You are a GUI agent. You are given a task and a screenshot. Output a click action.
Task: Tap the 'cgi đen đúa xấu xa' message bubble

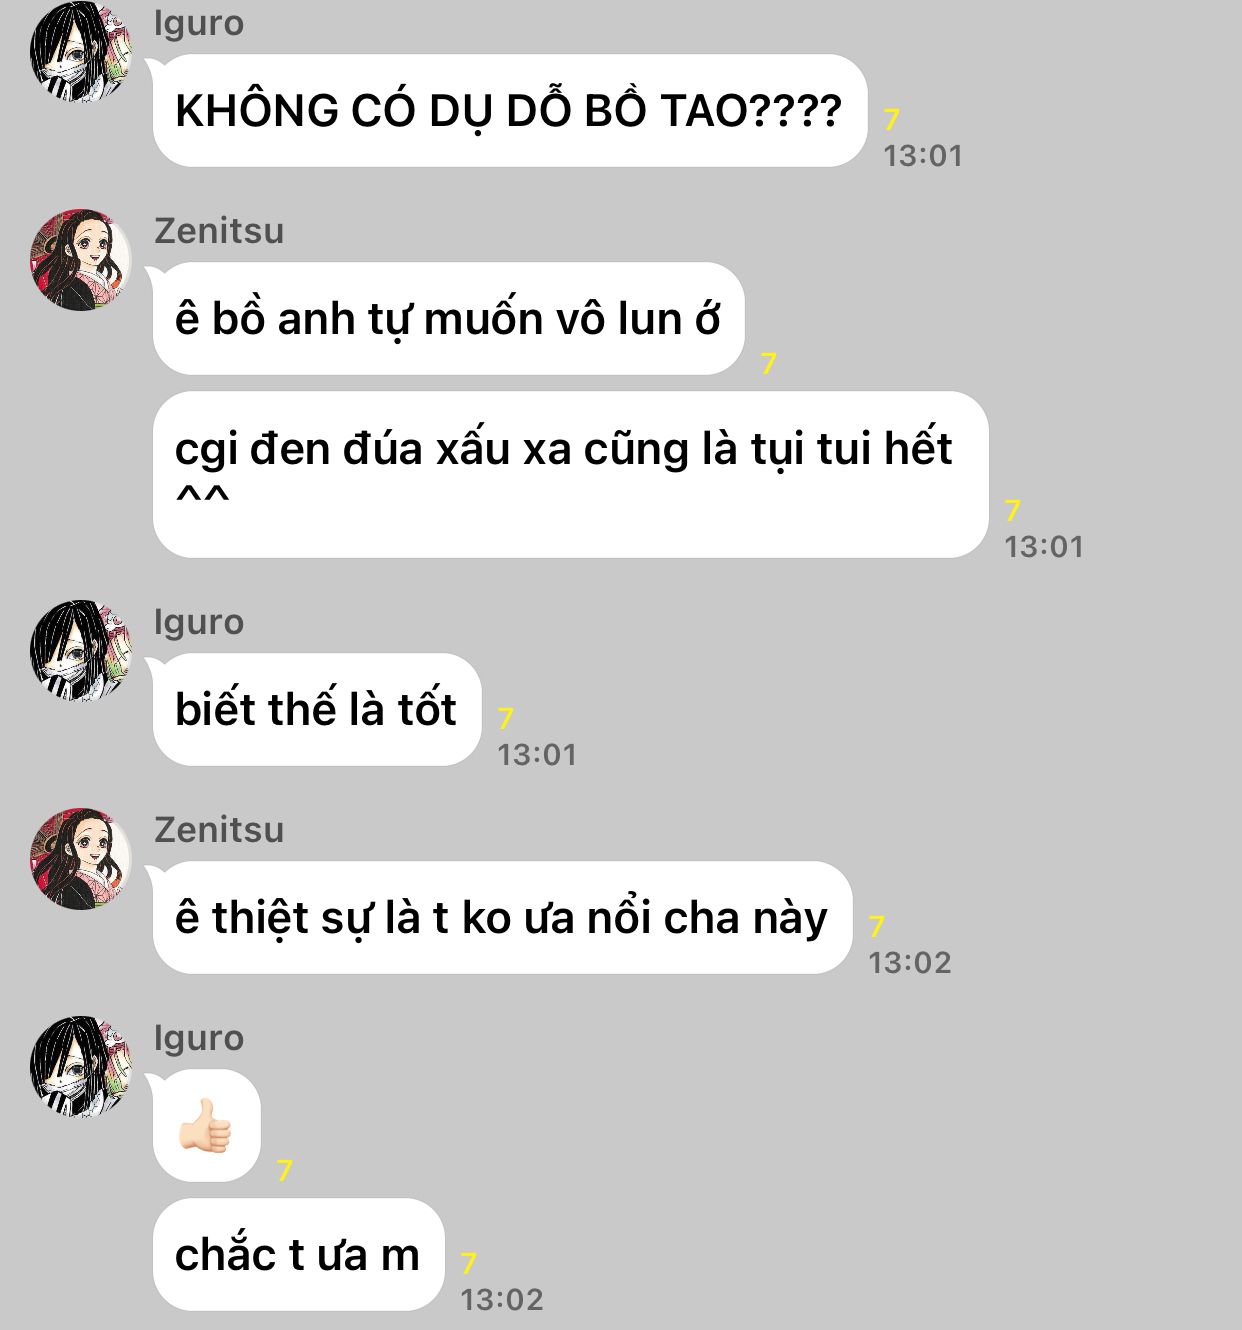pos(571,475)
